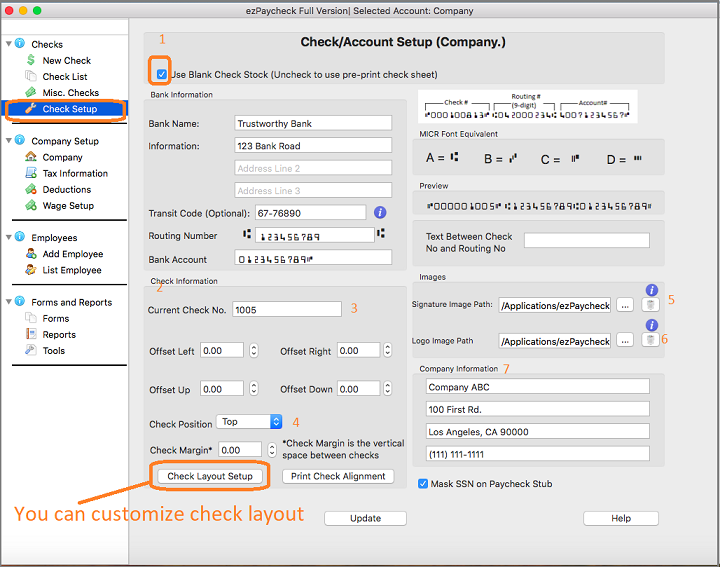Click the info icon beside Transit Code
Viewport: 720px width, 567px height.
pyautogui.click(x=380, y=213)
